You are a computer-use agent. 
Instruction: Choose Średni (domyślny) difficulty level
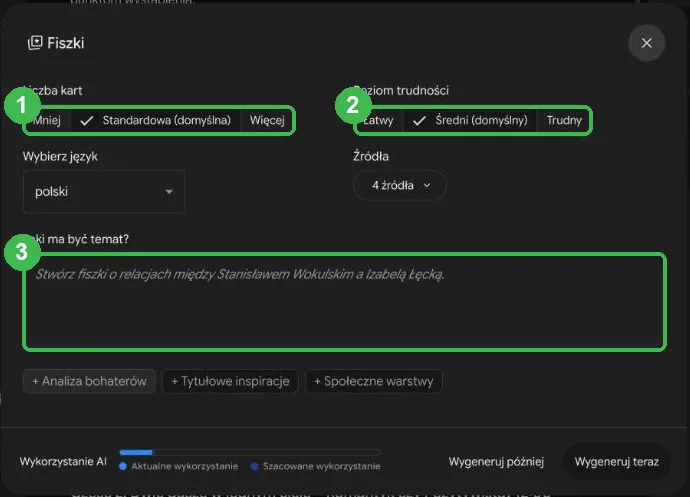click(x=470, y=120)
